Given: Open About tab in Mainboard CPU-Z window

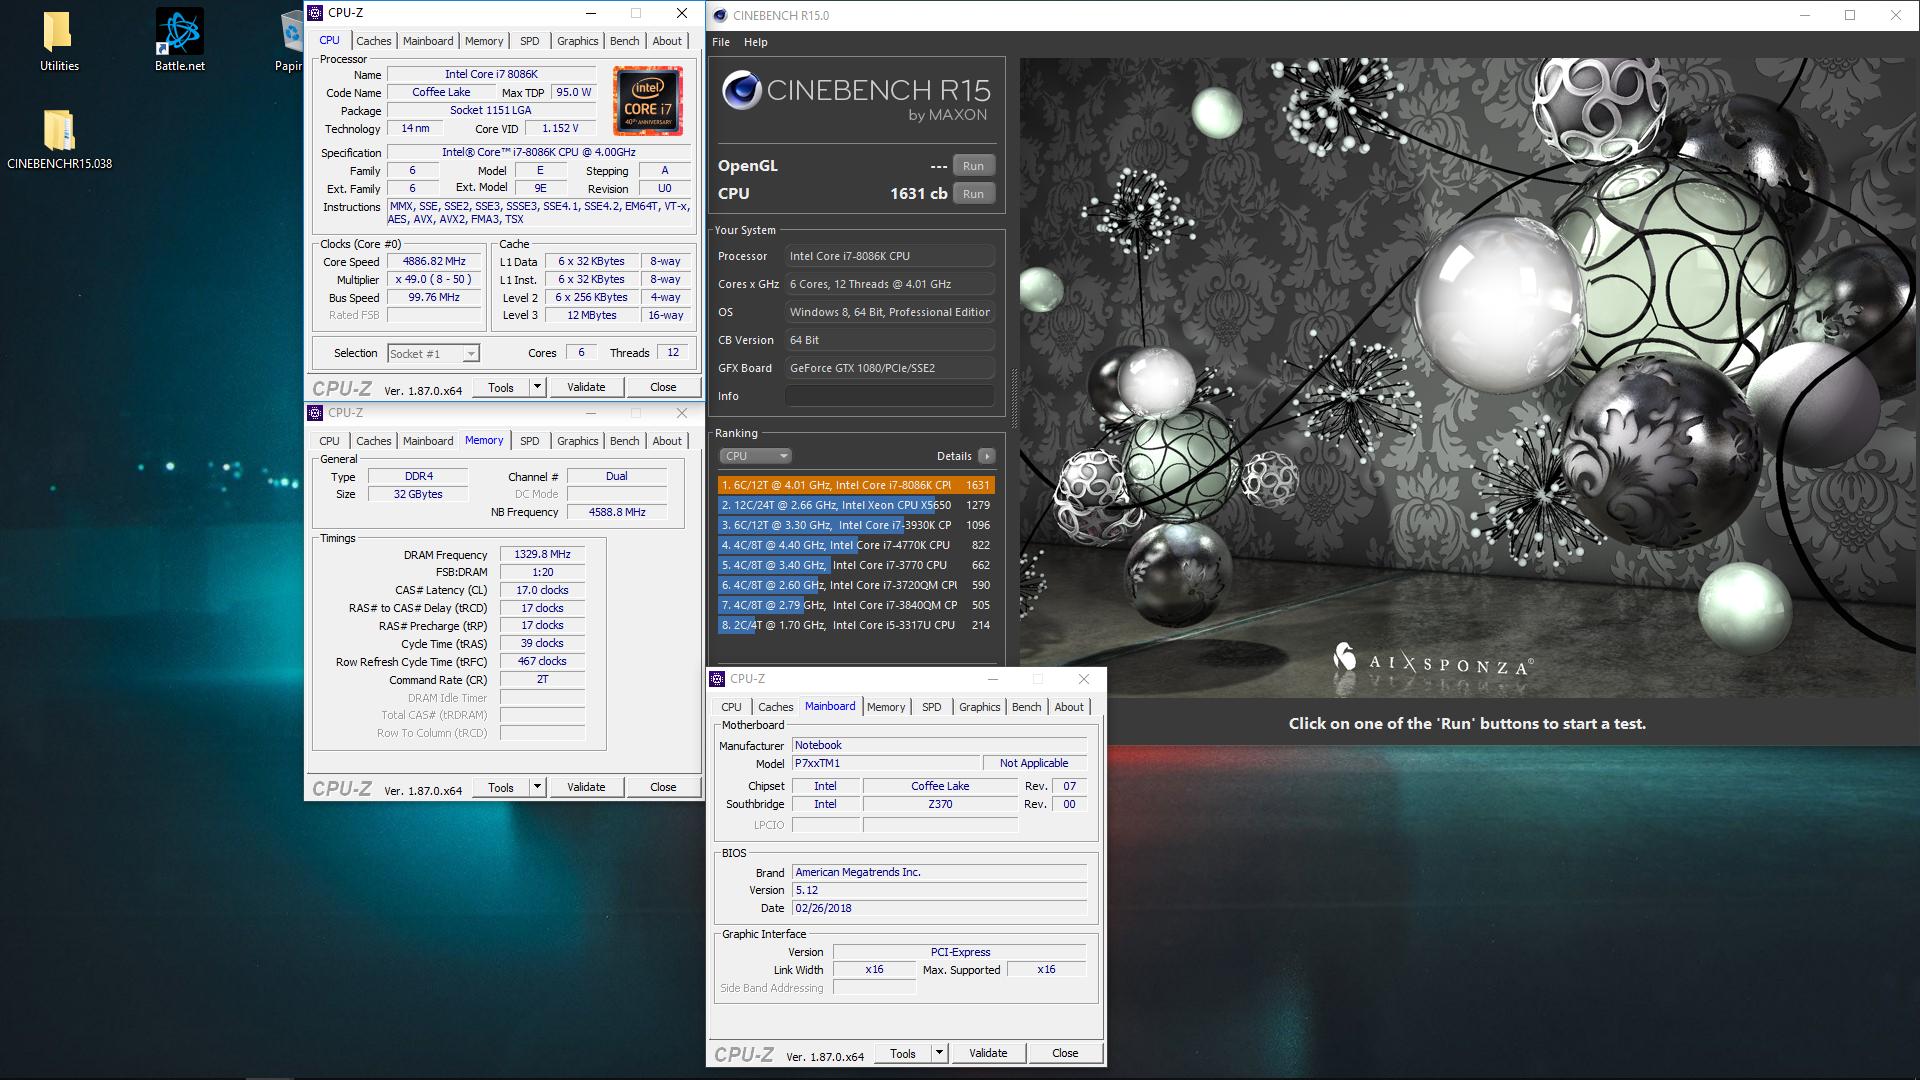Looking at the screenshot, I should 1069,707.
